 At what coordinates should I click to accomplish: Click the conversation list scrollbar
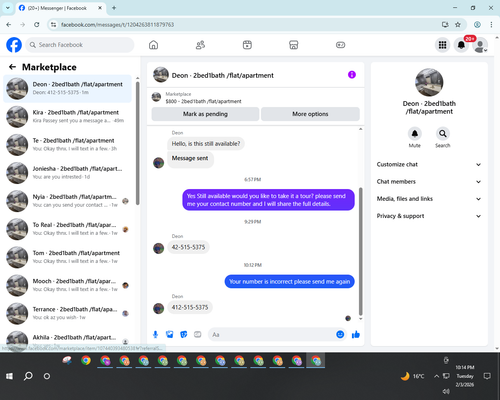click(138, 143)
